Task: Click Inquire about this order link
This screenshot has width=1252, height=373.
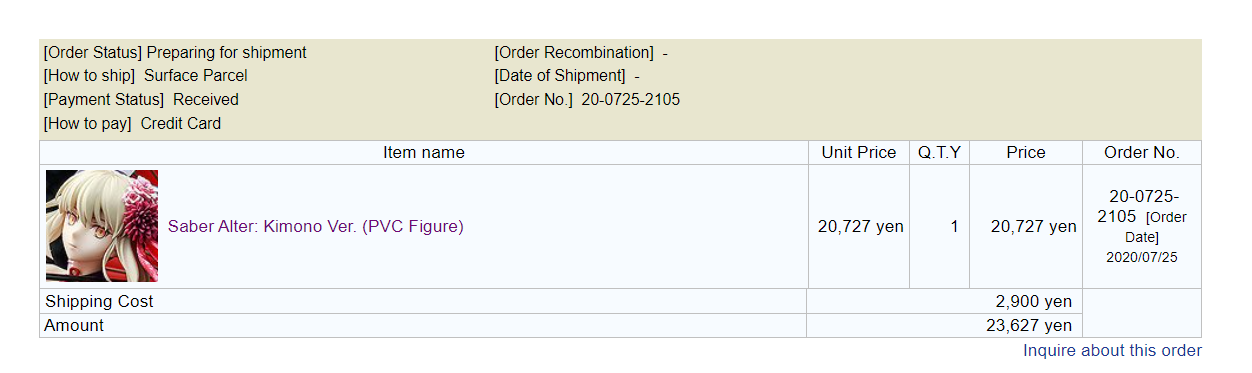Action: click(x=1112, y=350)
